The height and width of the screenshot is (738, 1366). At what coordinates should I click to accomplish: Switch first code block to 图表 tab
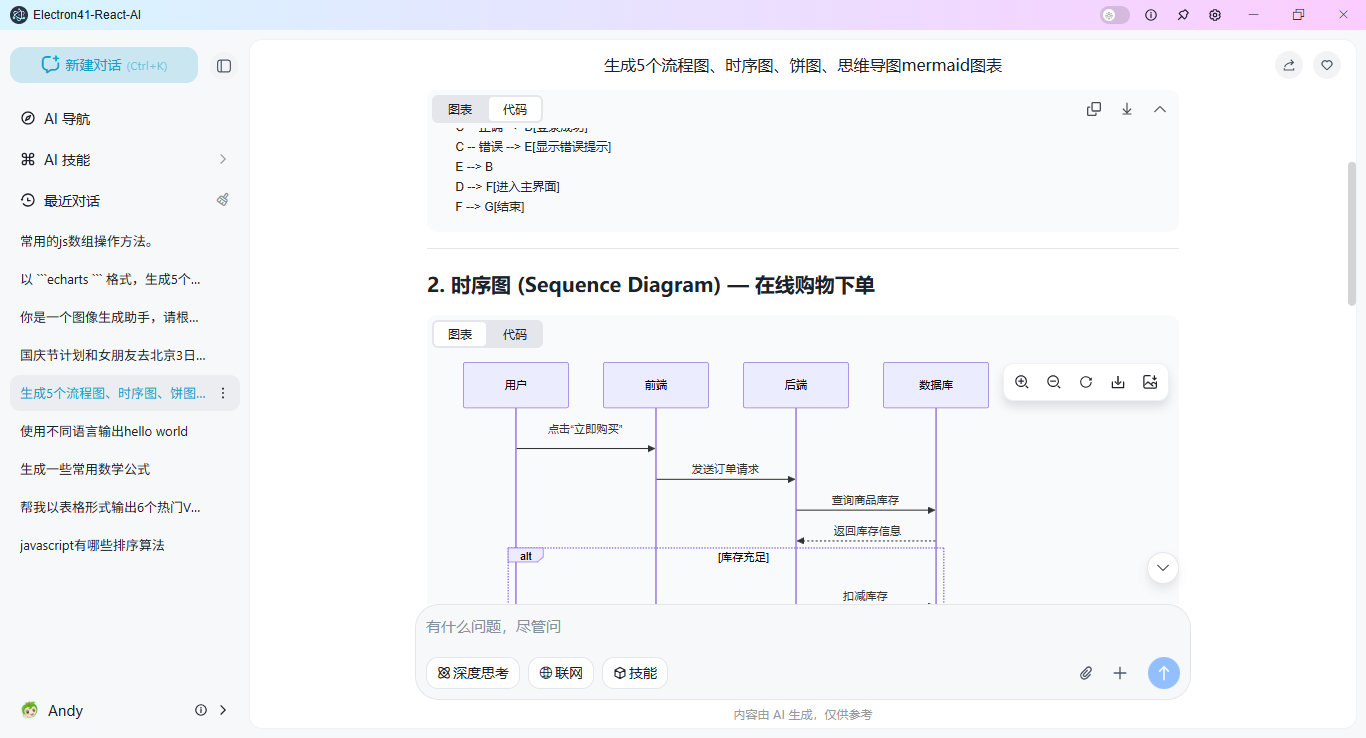tap(460, 109)
